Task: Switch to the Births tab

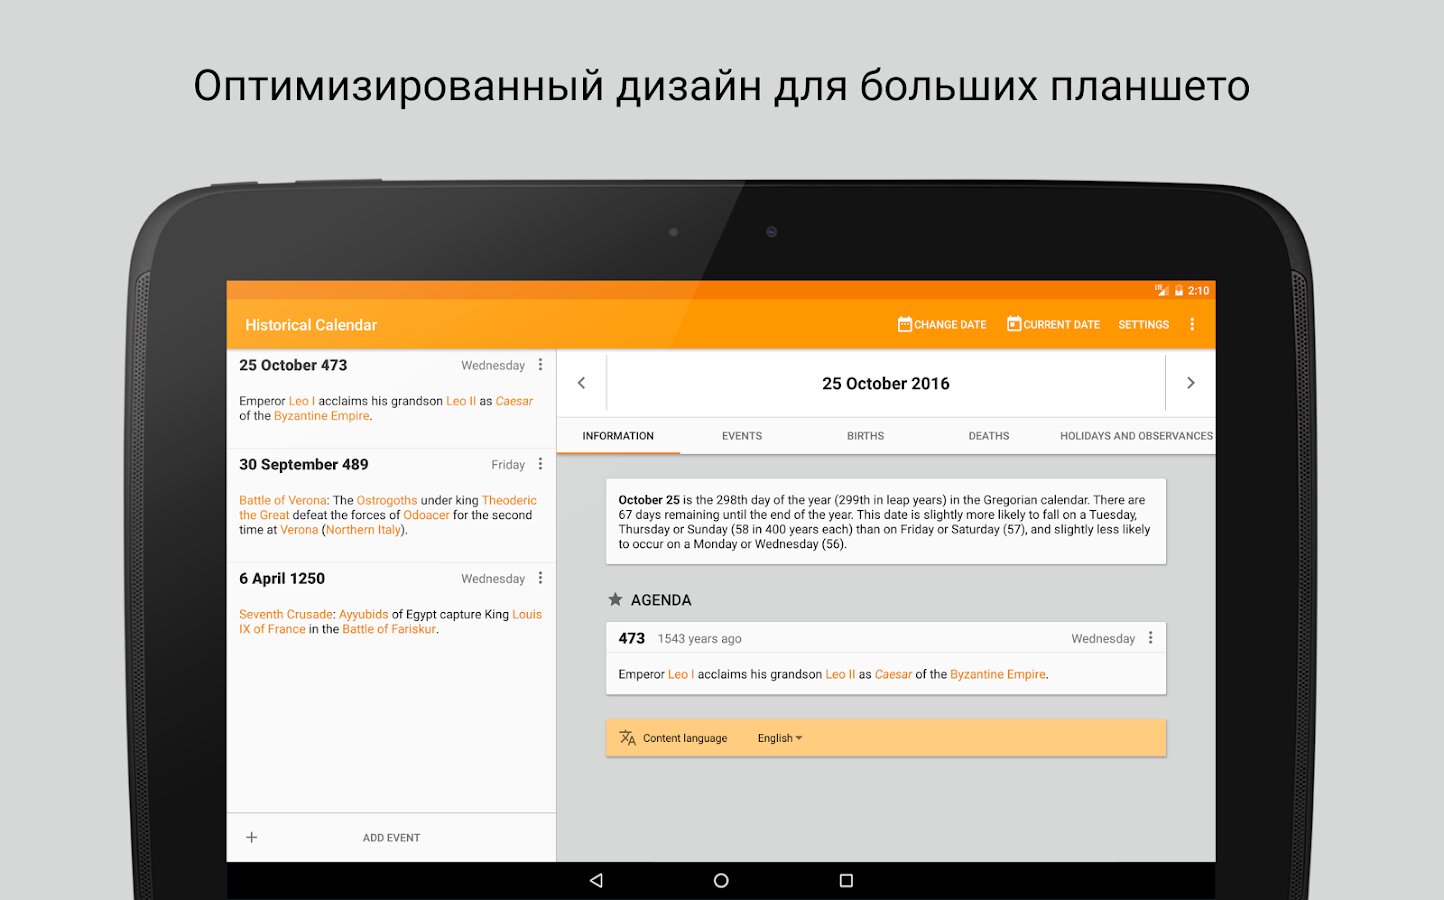Action: [x=865, y=436]
